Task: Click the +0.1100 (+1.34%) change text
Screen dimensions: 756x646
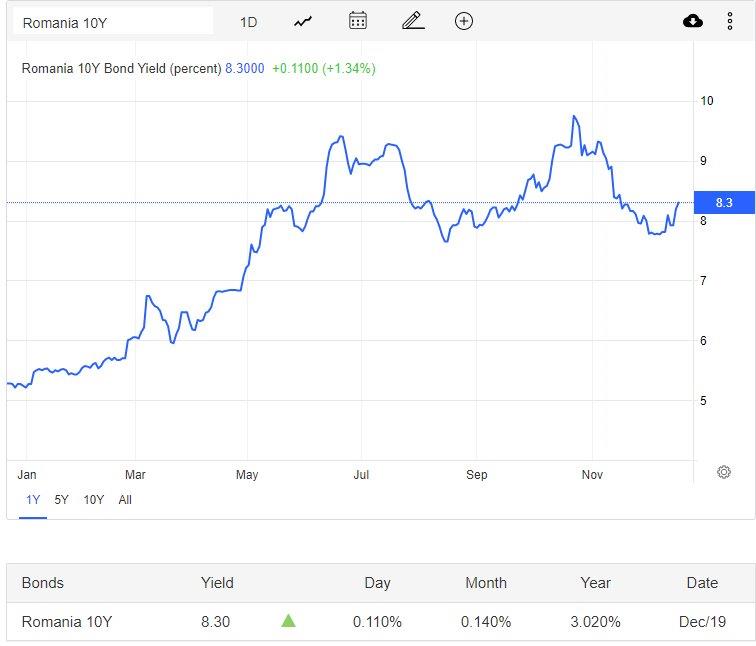Action: (x=324, y=68)
